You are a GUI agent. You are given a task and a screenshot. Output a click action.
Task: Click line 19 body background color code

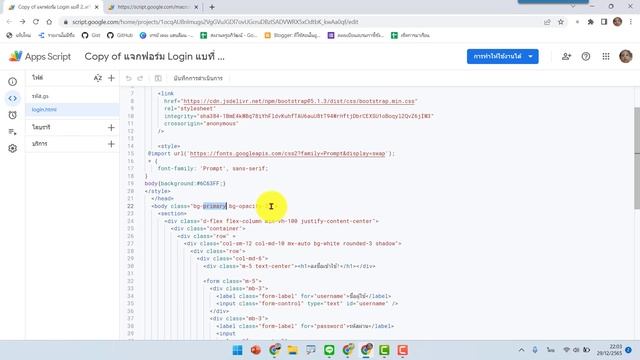point(185,184)
